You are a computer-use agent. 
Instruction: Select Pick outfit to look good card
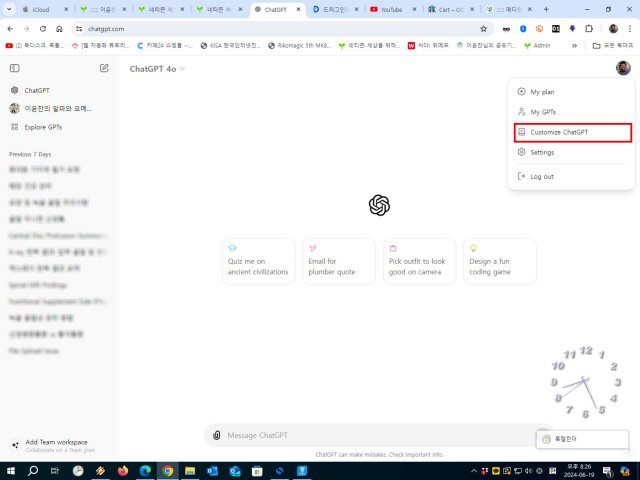coord(419,261)
